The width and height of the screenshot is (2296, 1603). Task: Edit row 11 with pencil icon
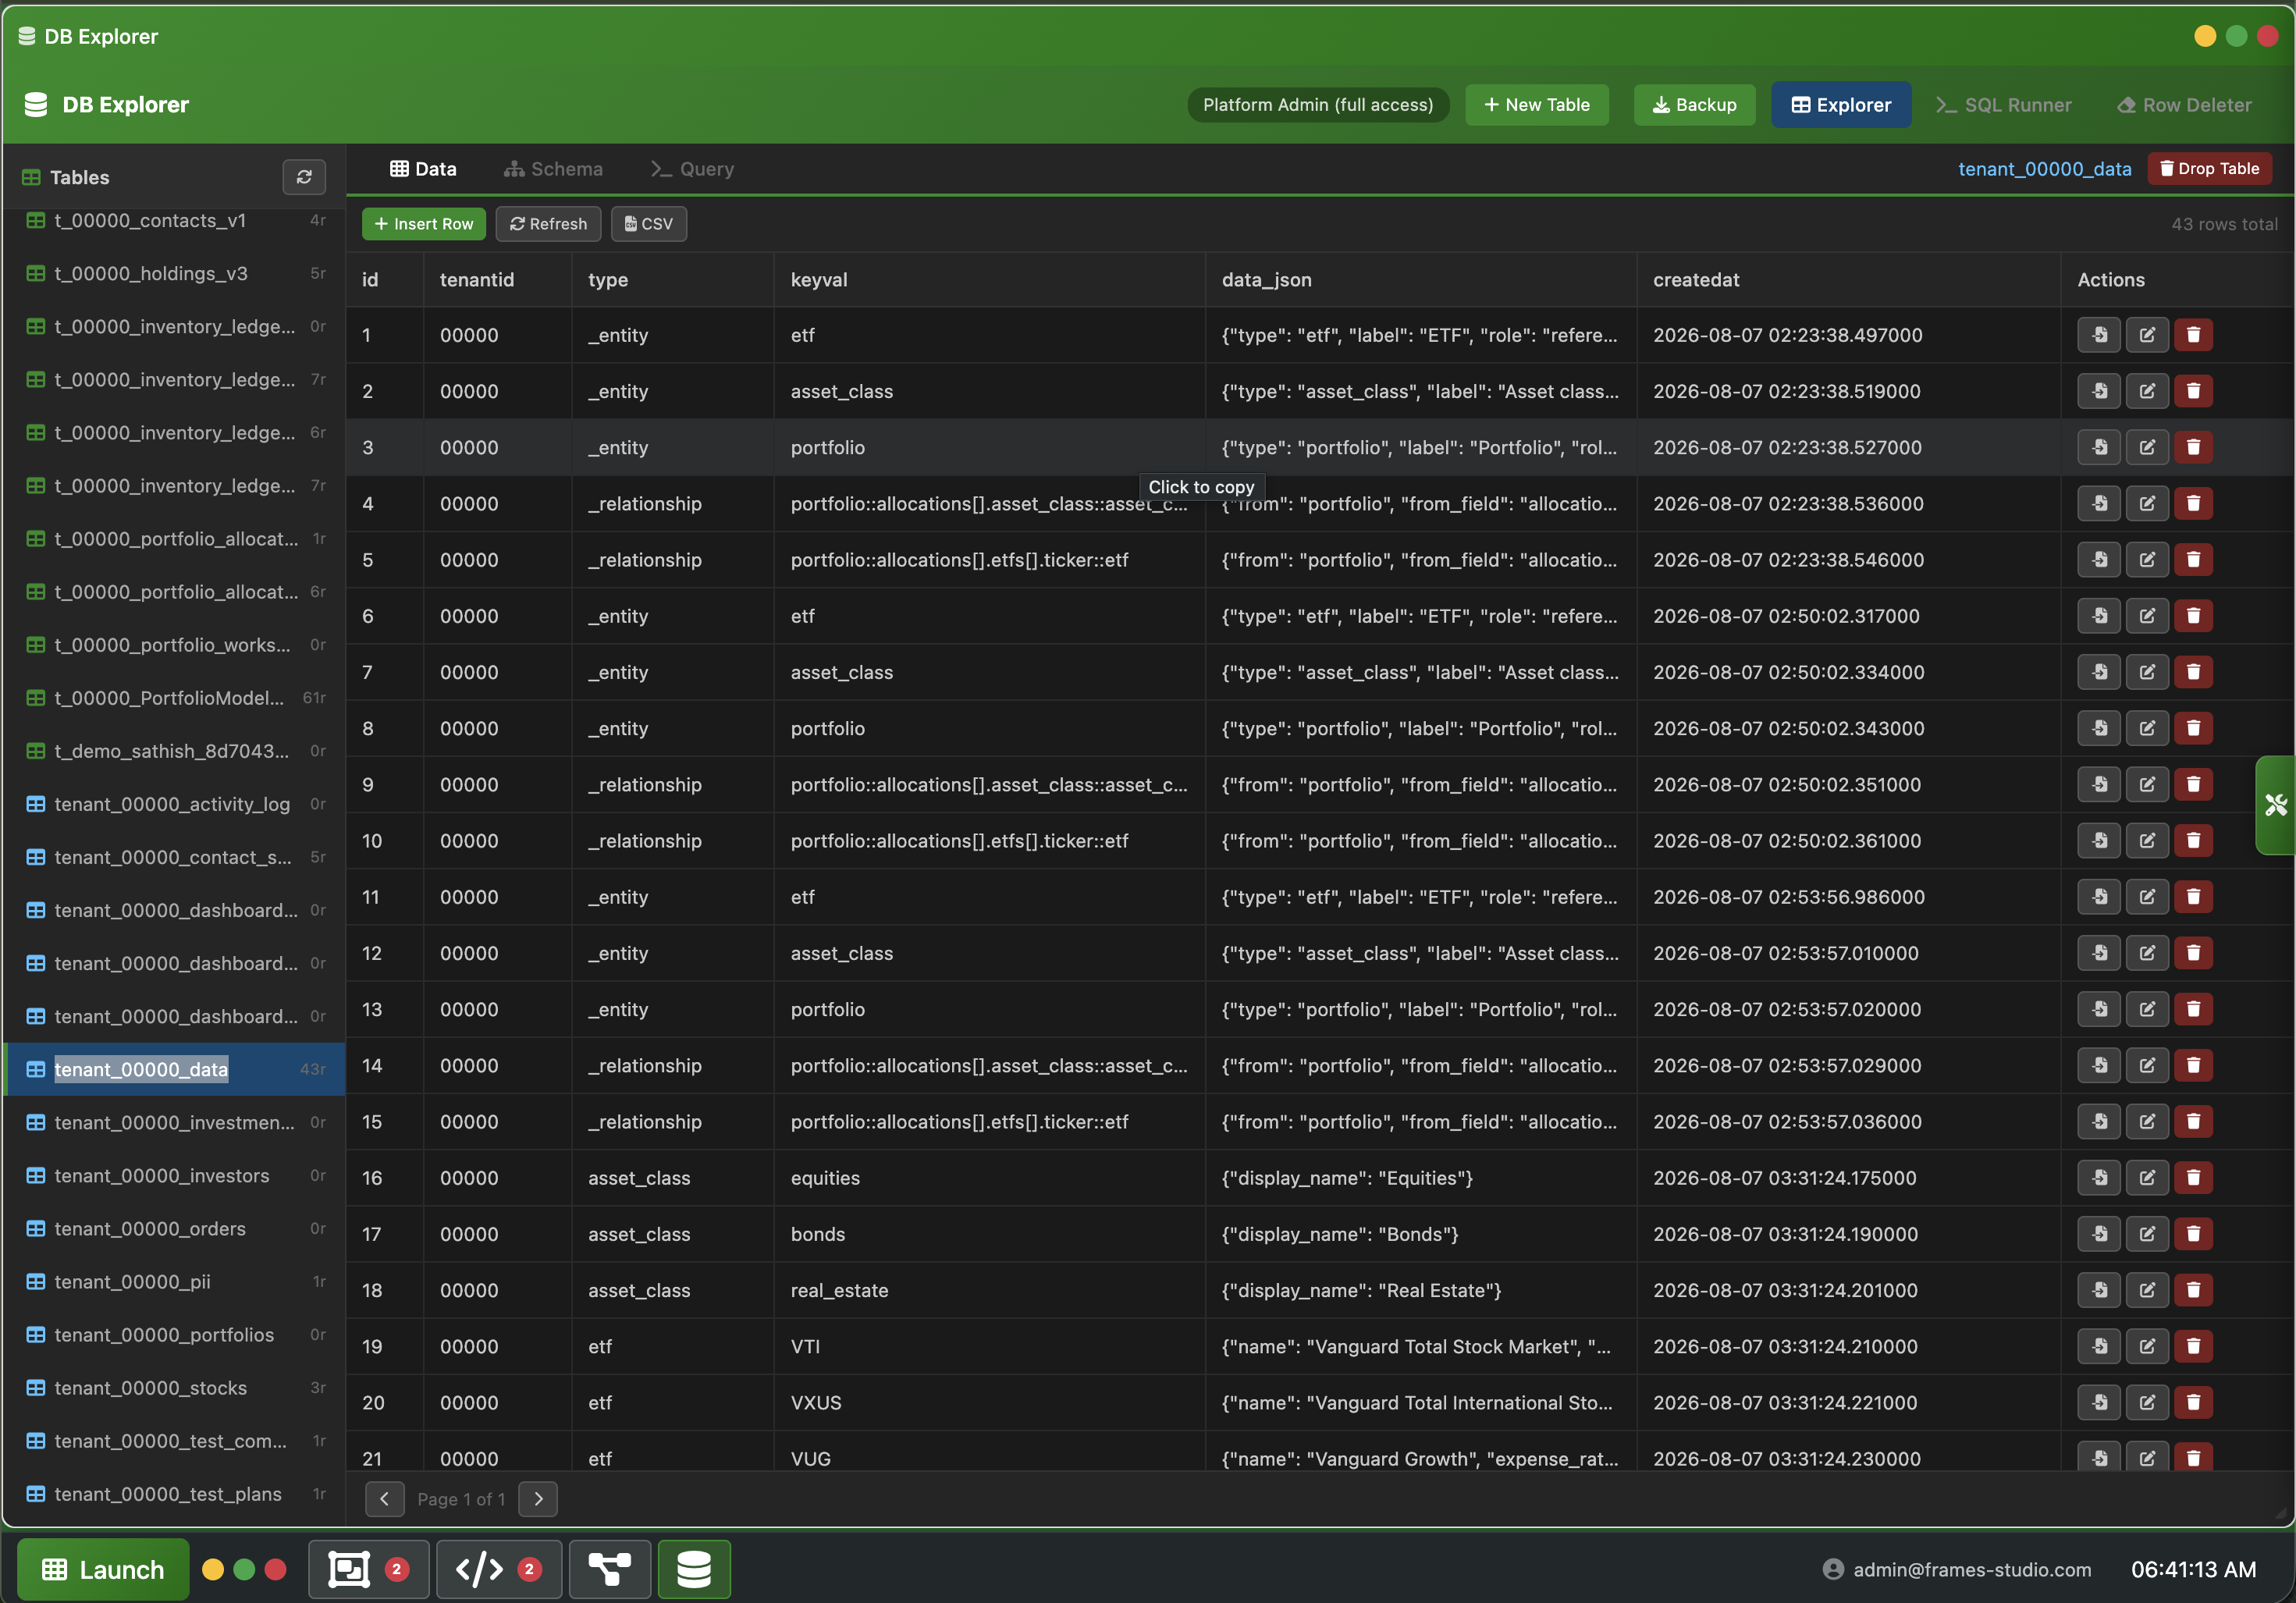tap(2146, 897)
